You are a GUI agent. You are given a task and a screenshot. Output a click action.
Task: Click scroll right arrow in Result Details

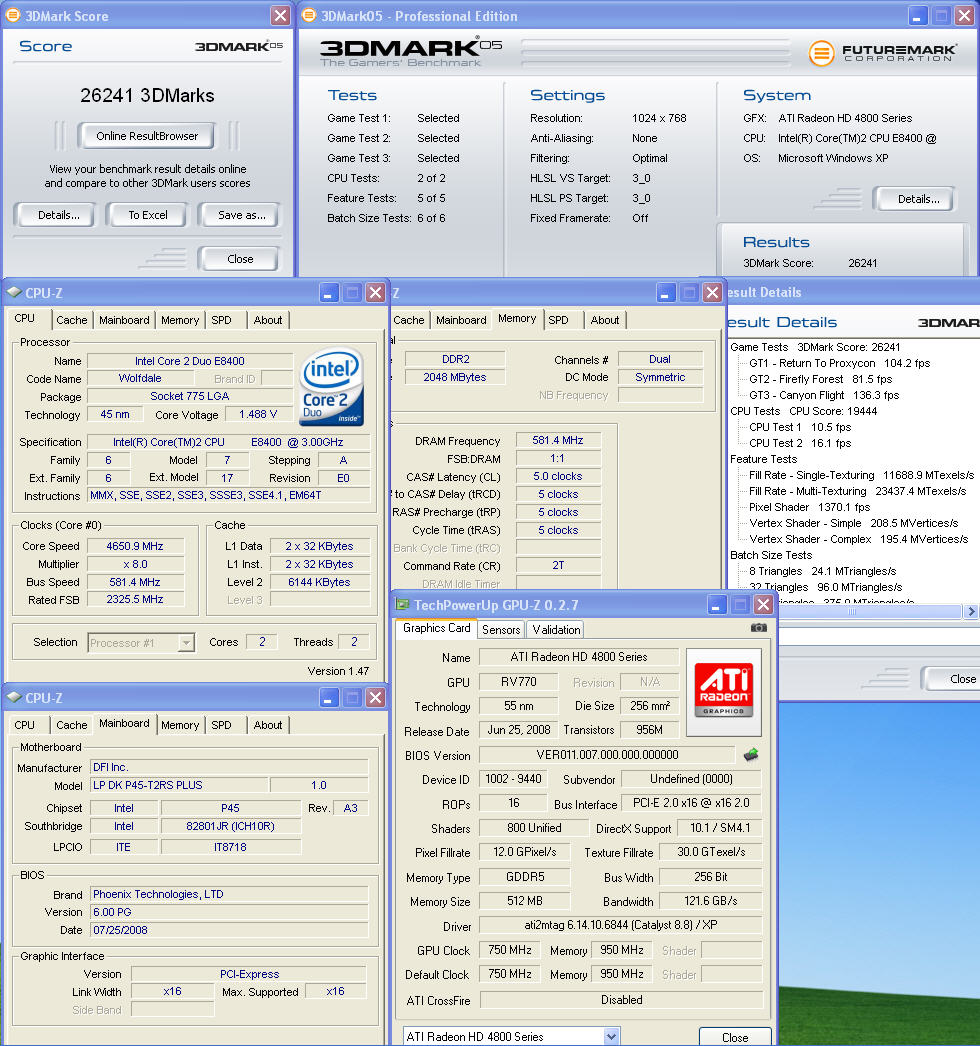point(971,611)
